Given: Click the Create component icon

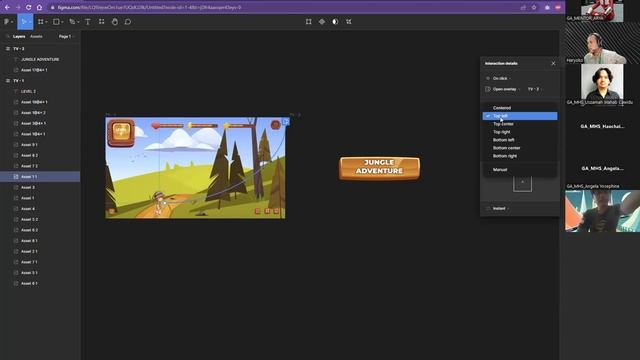Looking at the screenshot, I should click(x=322, y=22).
